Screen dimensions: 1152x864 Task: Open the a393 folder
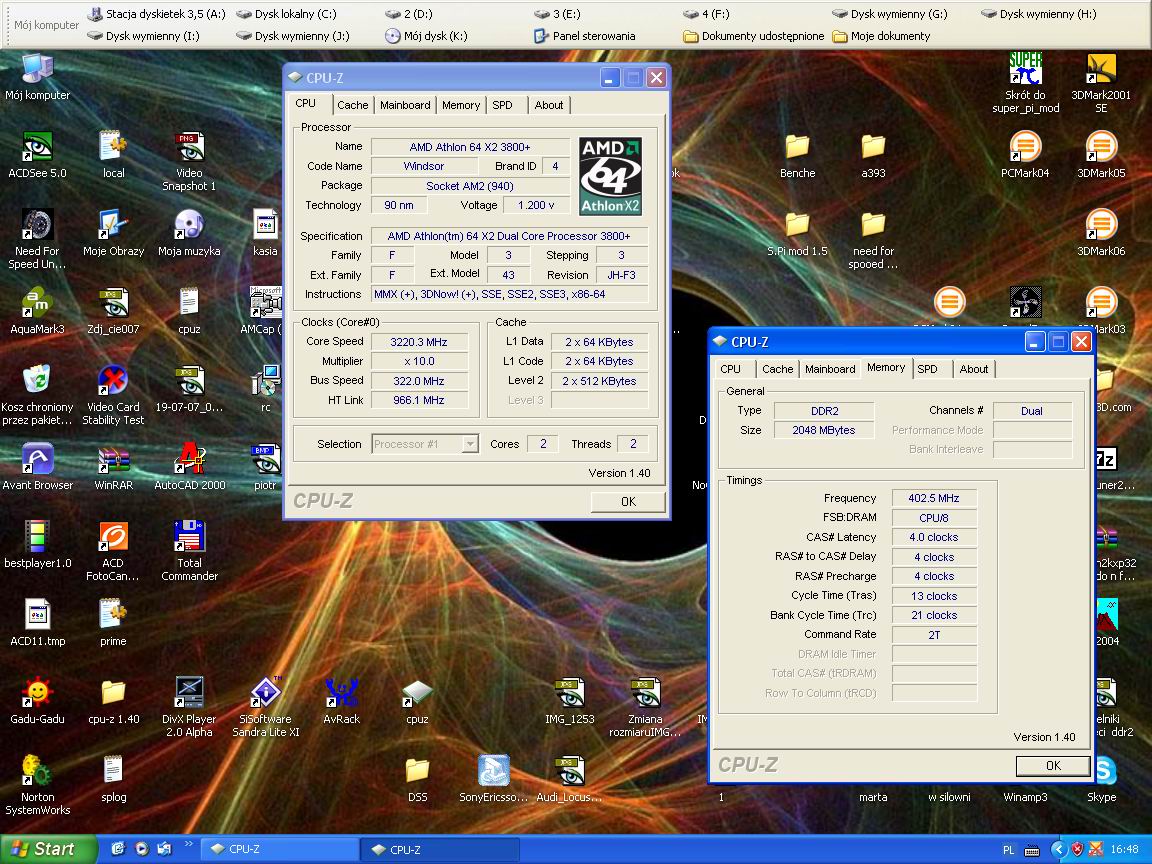pyautogui.click(x=873, y=154)
